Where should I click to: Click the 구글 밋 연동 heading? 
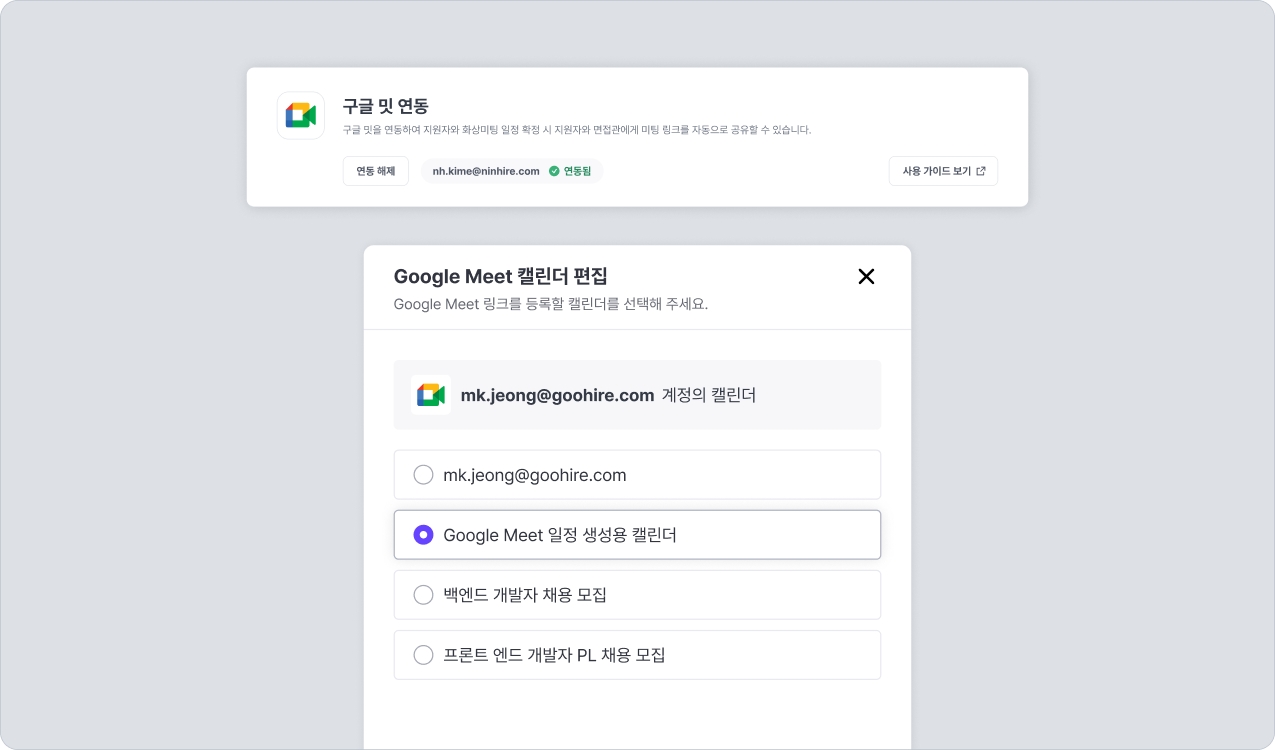(385, 106)
